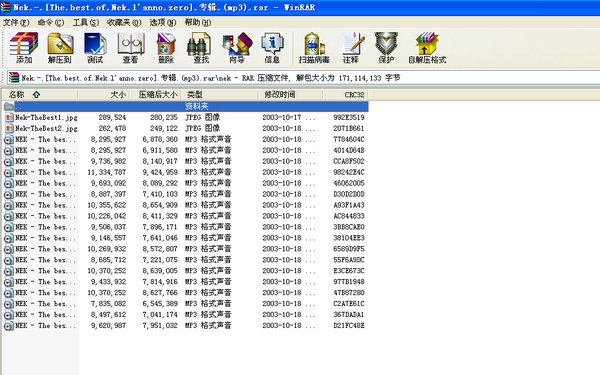Click the CRC value E3CB673C
Image resolution: width=600 pixels, height=375 pixels.
click(x=349, y=271)
